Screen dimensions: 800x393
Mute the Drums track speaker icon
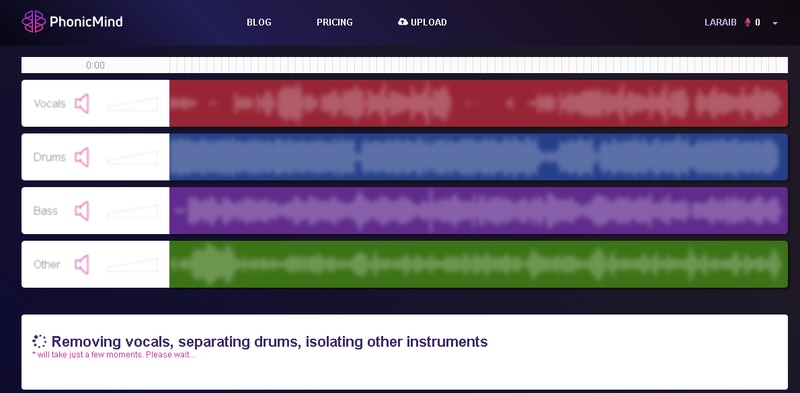coord(82,157)
